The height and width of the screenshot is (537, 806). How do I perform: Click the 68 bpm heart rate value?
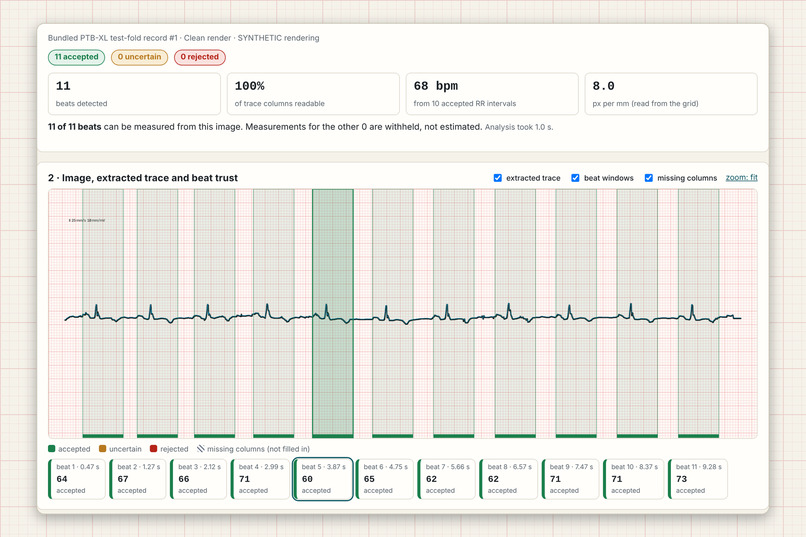click(x=436, y=86)
